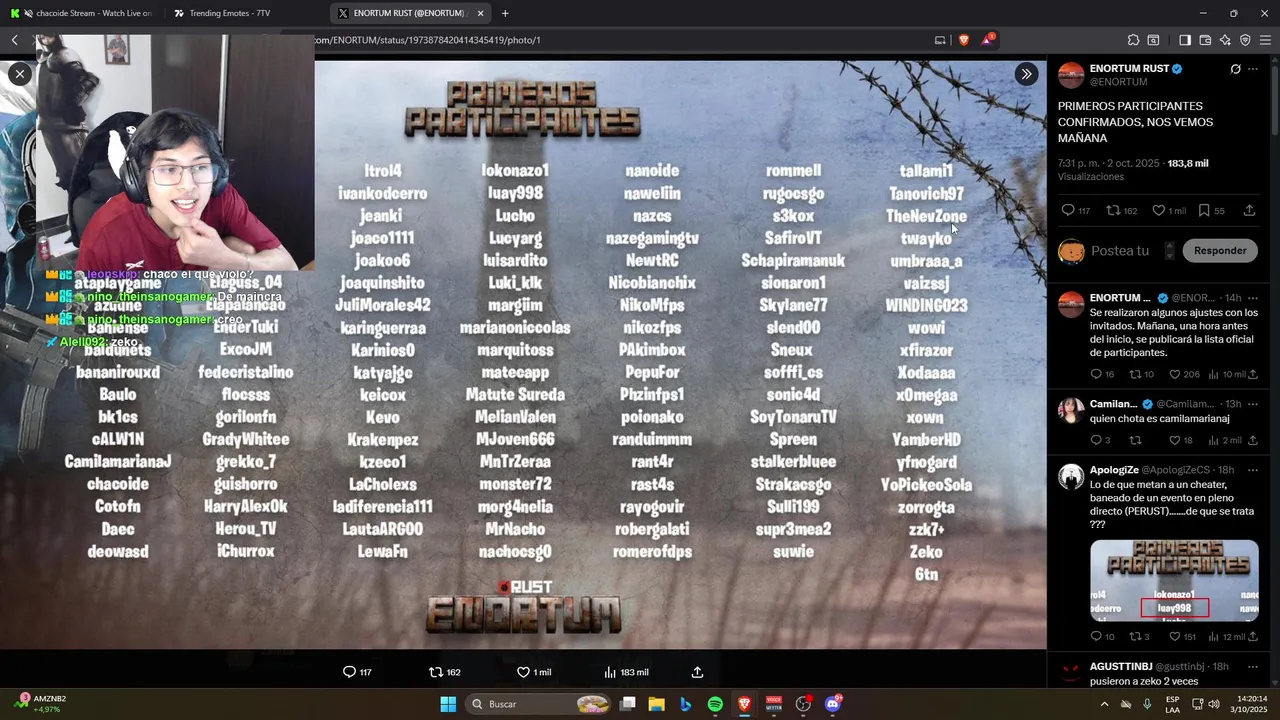Open more options on ENORTUM RUST main post
Screen dimensions: 1280x720
tap(1253, 69)
